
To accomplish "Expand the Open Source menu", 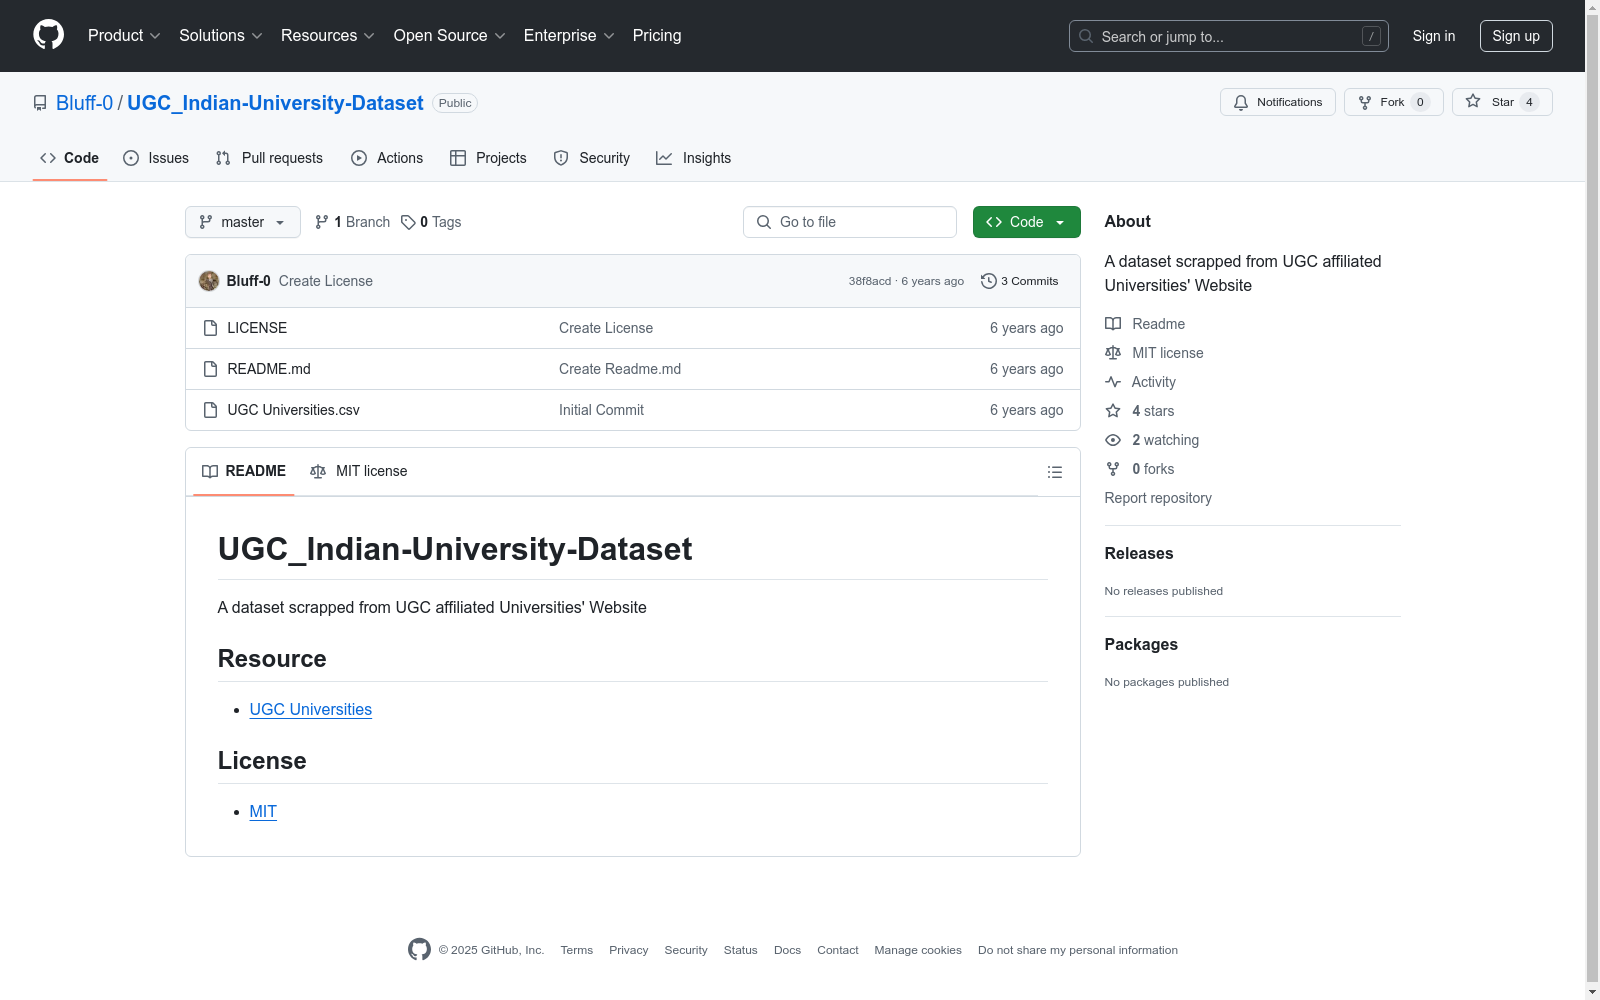I will (x=450, y=36).
